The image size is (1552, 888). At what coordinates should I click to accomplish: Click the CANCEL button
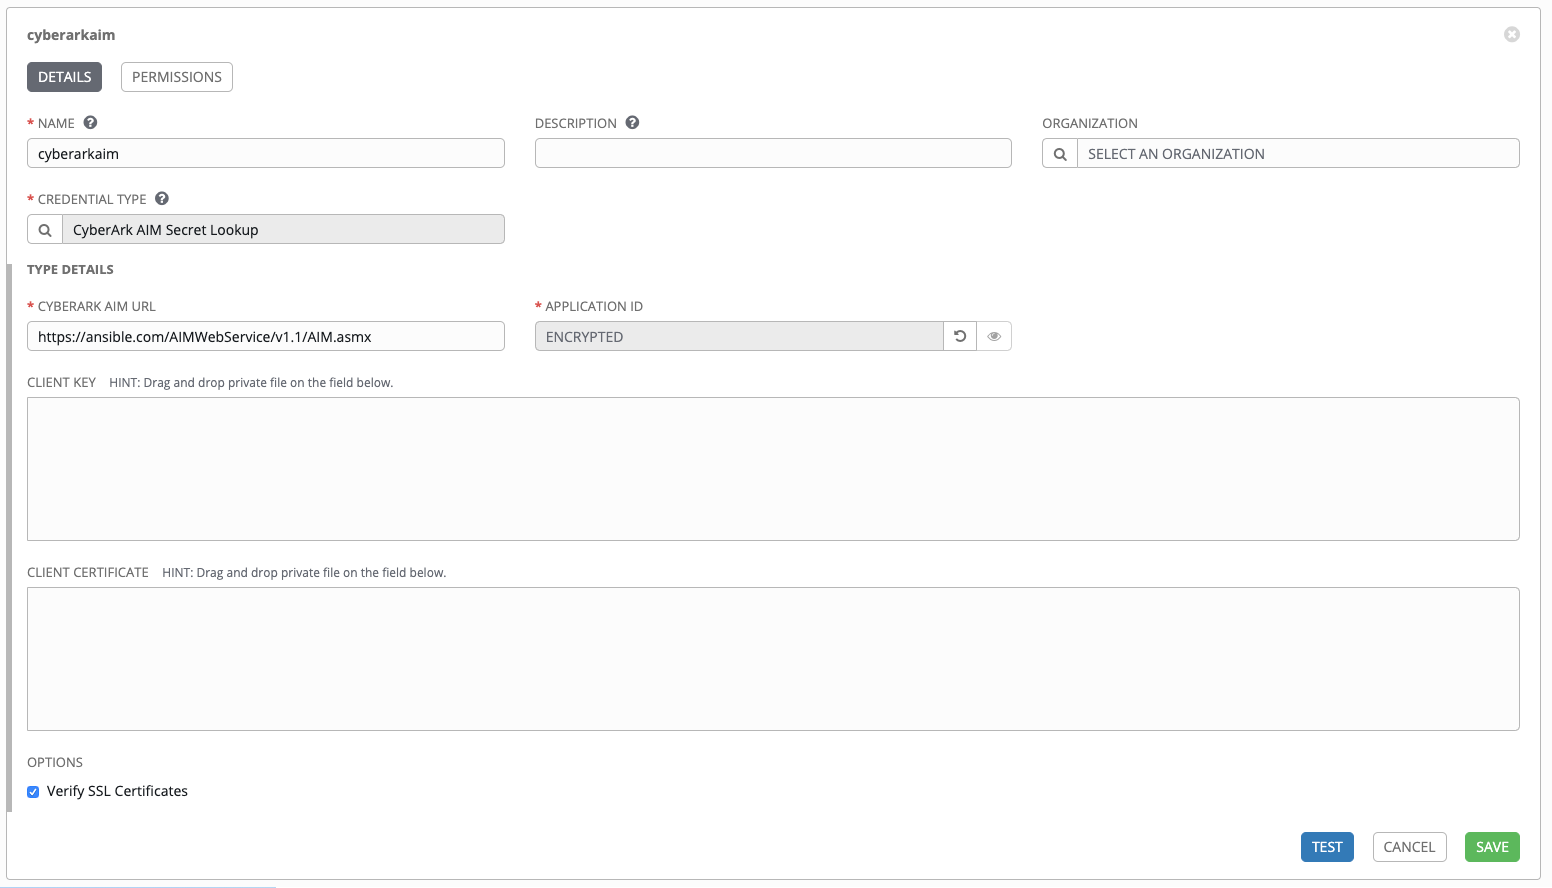click(x=1409, y=847)
